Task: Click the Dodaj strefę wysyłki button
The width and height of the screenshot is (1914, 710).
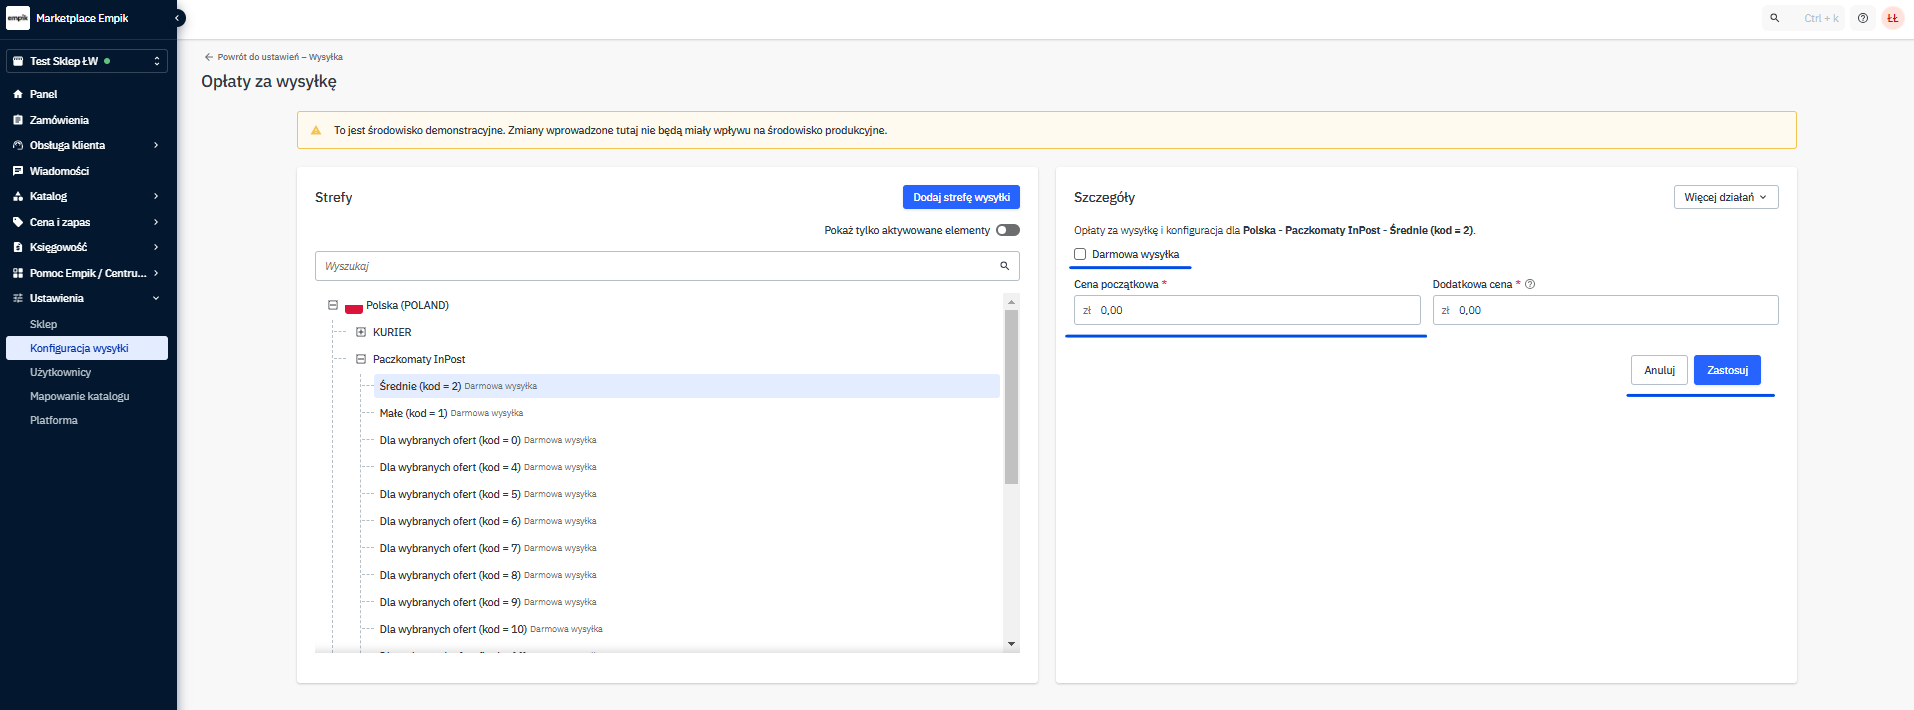Action: [x=961, y=197]
